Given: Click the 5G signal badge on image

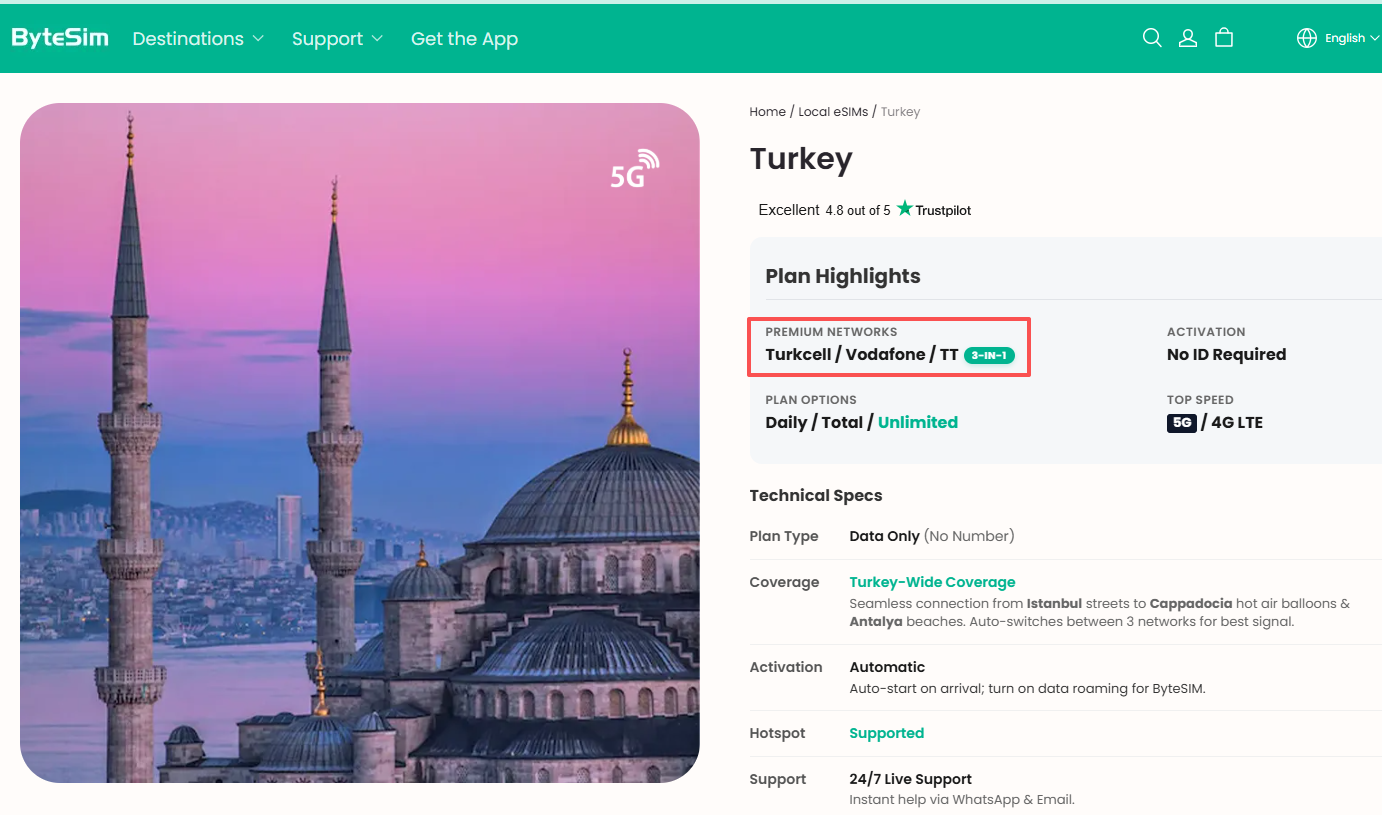Looking at the screenshot, I should [x=635, y=170].
